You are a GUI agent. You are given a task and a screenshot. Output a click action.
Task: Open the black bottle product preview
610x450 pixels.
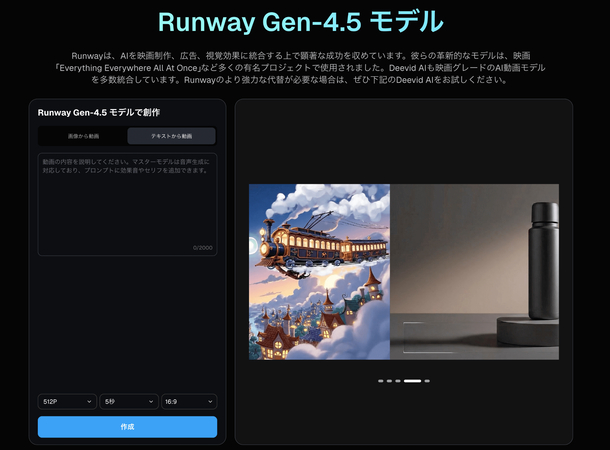(x=475, y=272)
